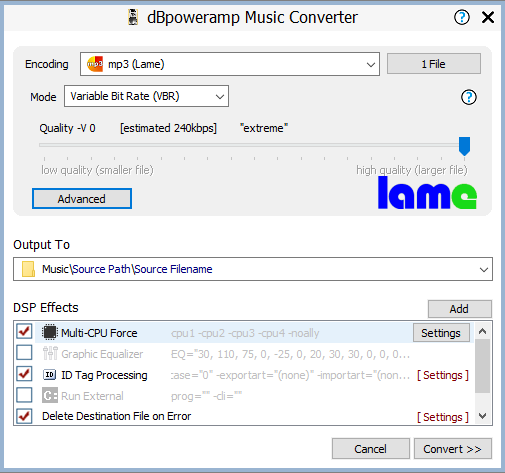505x473 pixels.
Task: Select the Run External row label
Action: (x=92, y=396)
